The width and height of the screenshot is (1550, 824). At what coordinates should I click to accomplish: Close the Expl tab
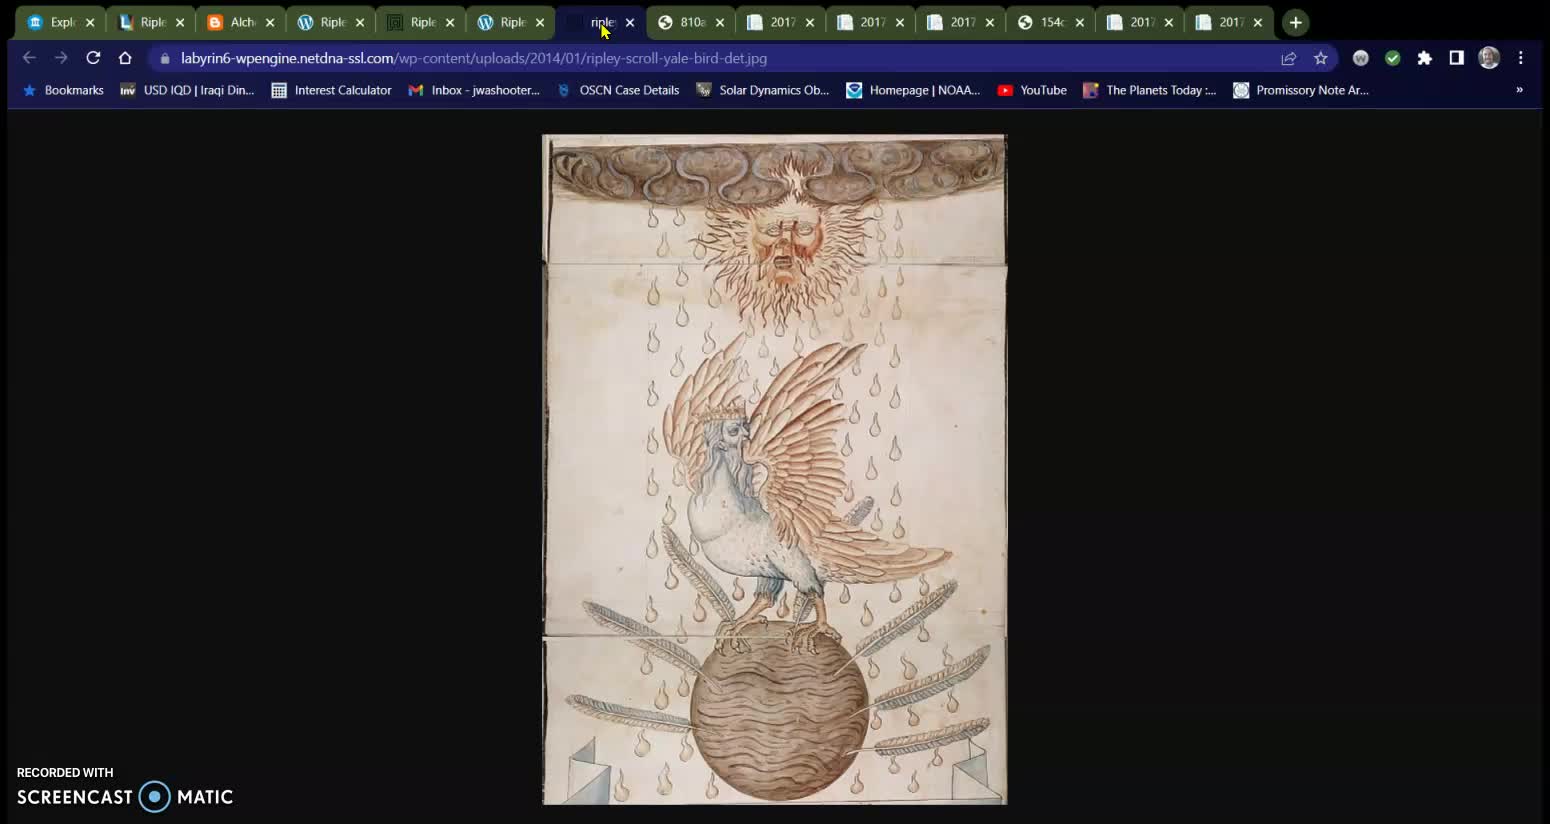[x=90, y=22]
